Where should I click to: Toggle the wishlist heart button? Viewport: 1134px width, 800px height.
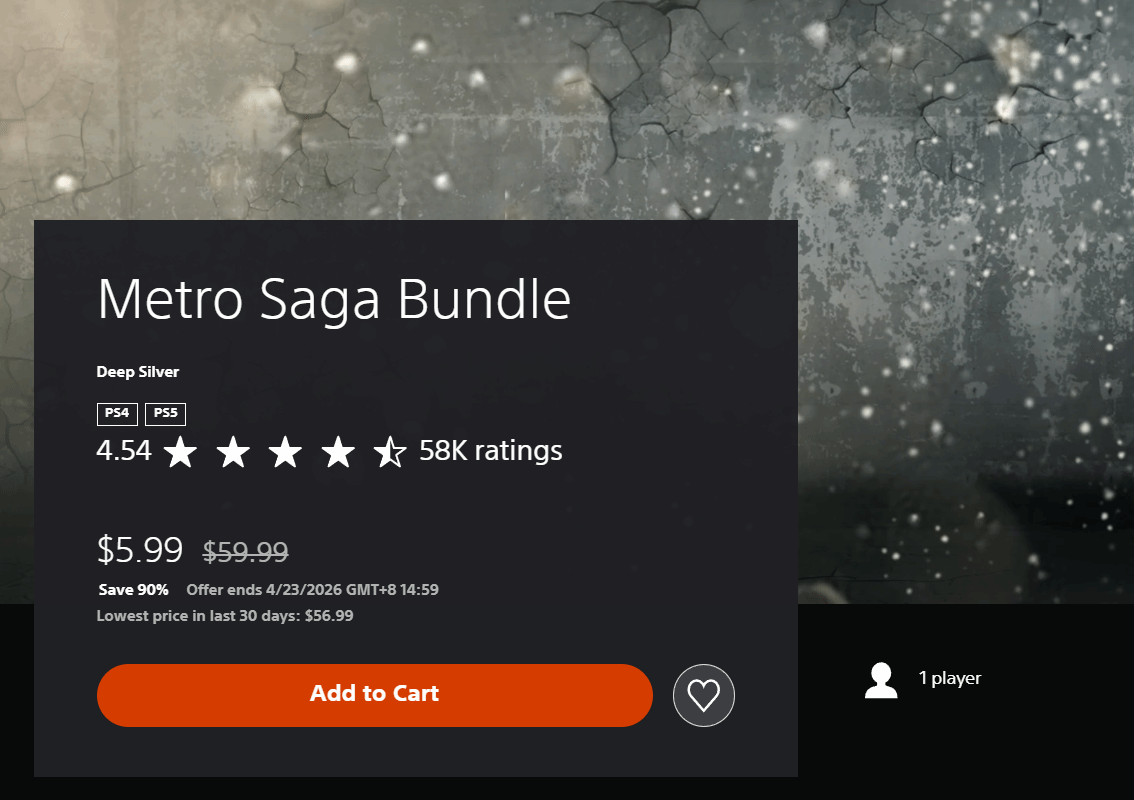(704, 695)
